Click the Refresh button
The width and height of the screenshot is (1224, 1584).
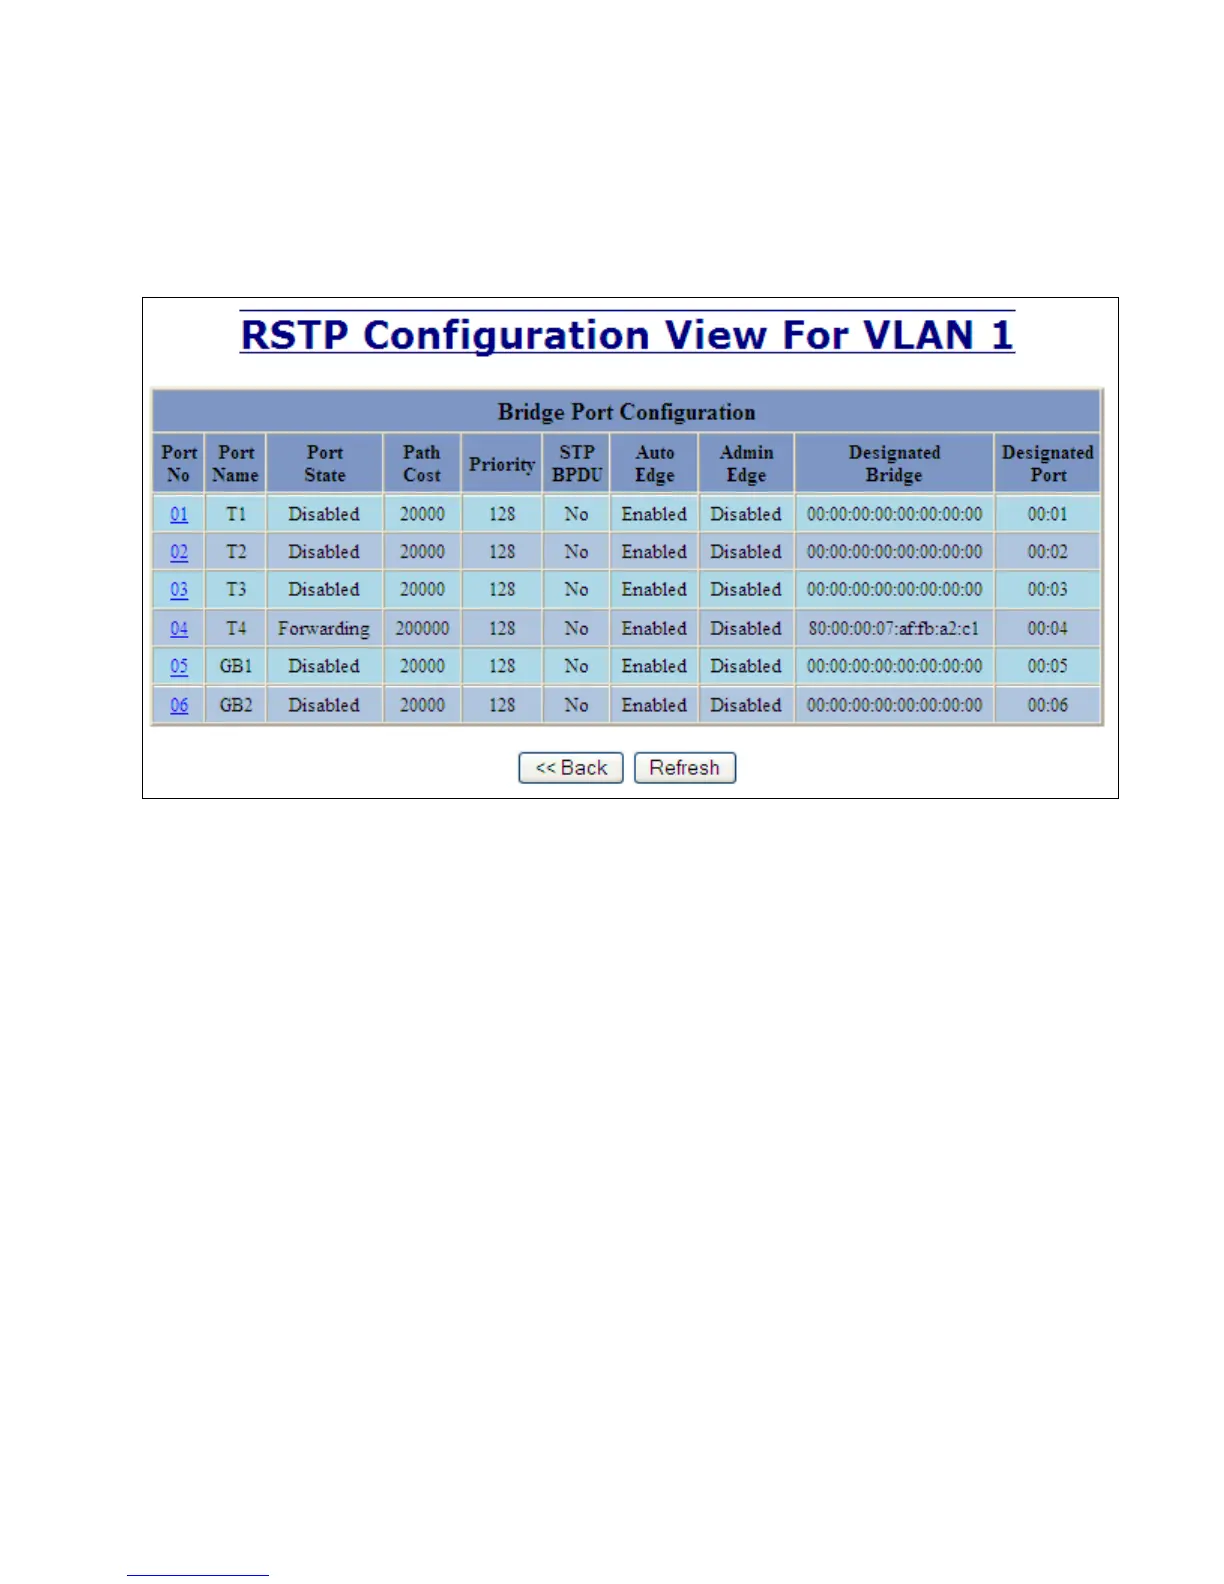(x=685, y=768)
